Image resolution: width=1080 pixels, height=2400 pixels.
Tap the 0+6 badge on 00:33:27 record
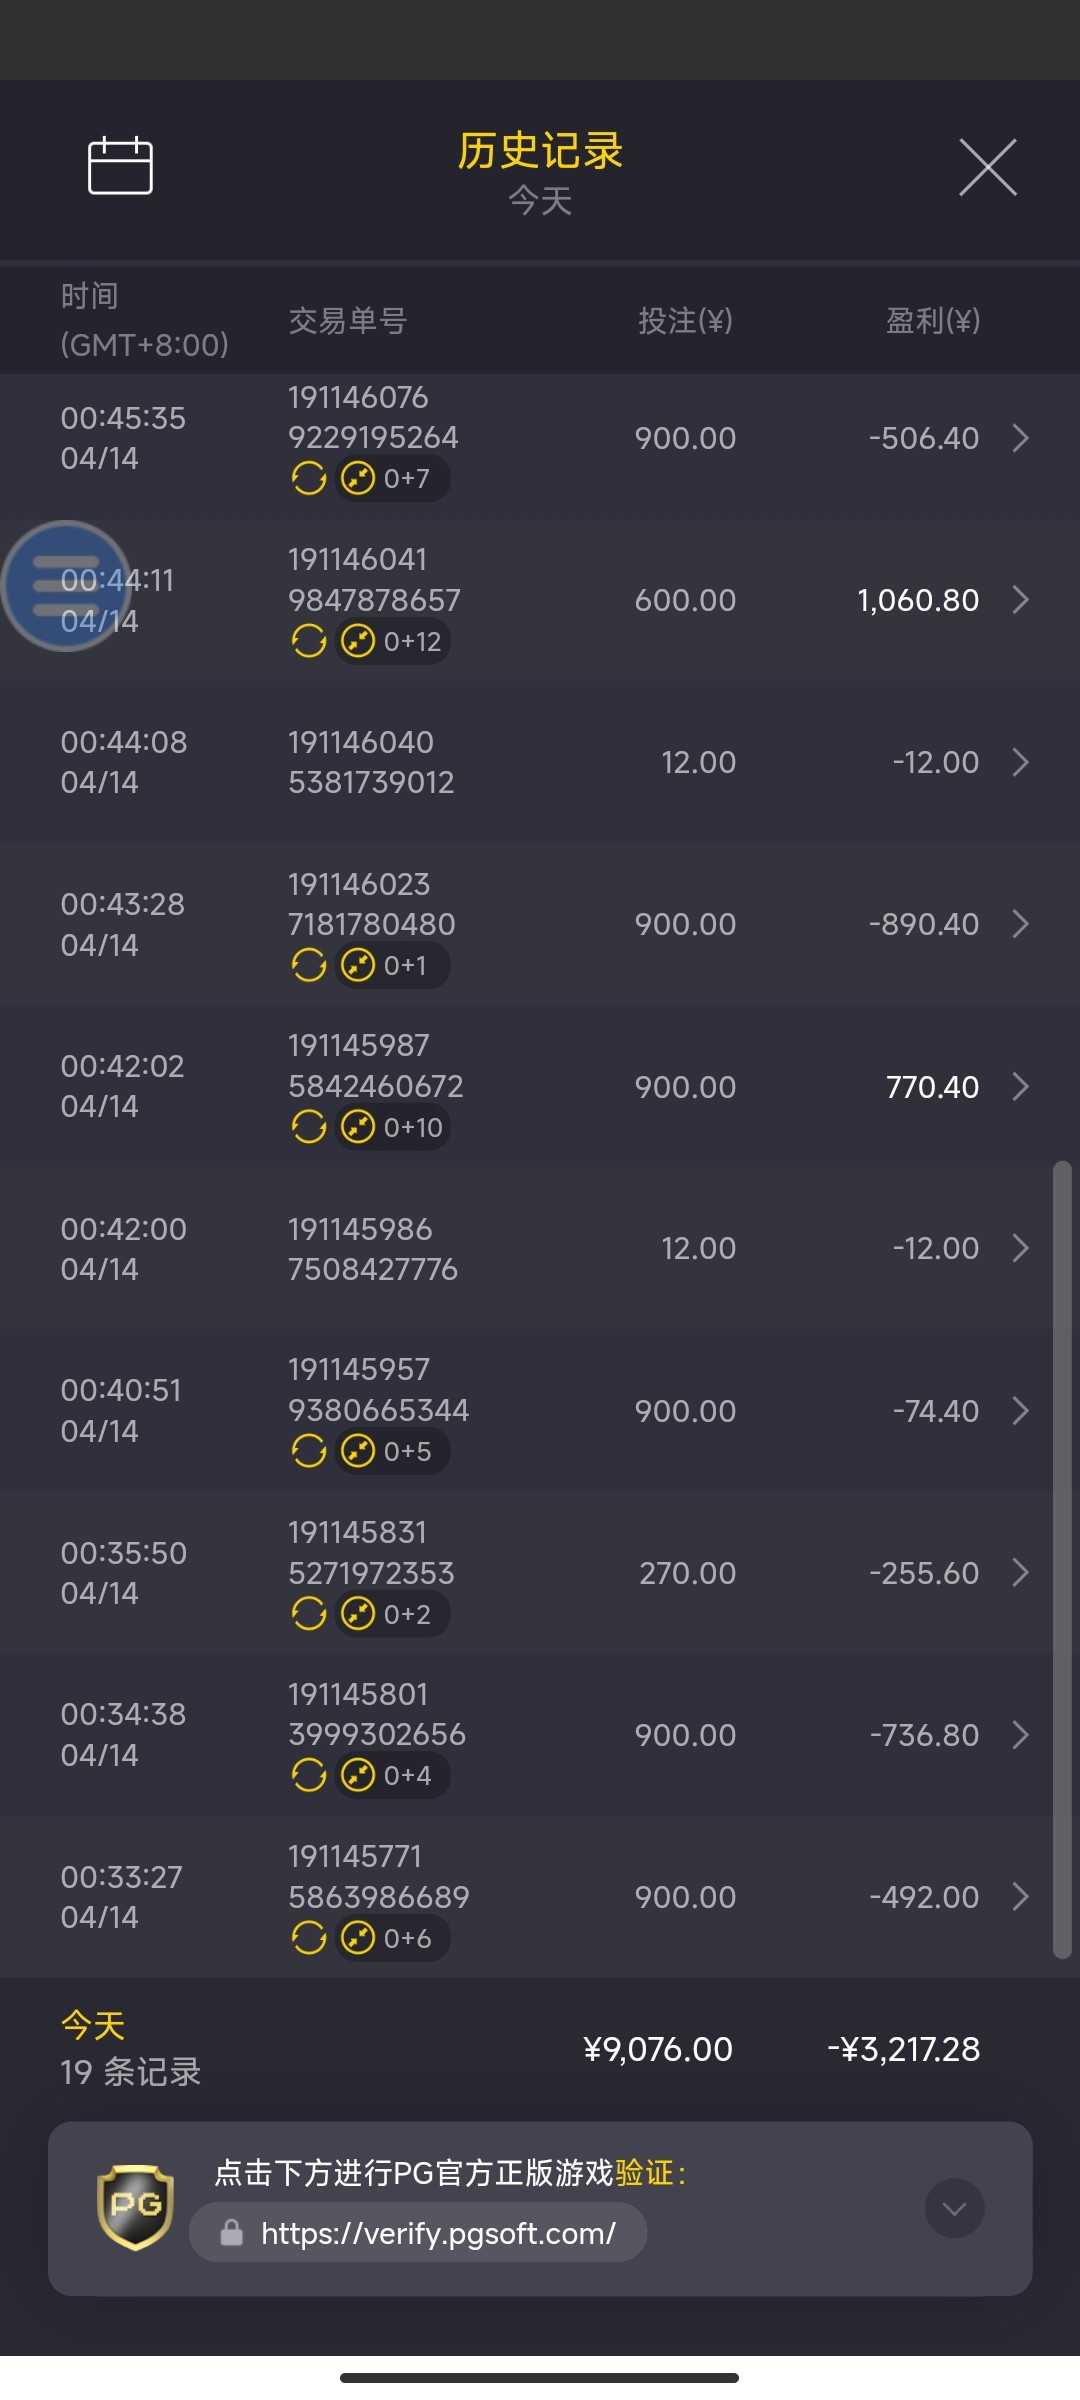391,1938
